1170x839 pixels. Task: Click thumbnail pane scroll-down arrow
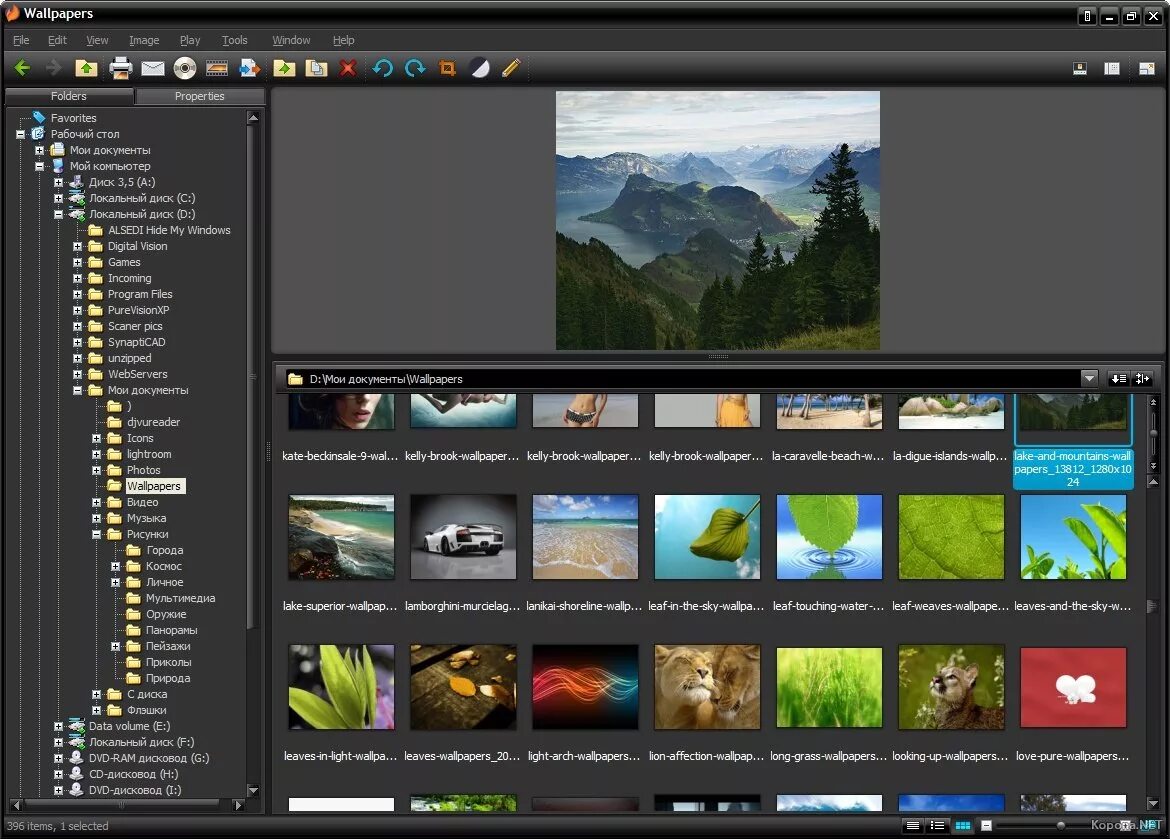click(x=1153, y=804)
